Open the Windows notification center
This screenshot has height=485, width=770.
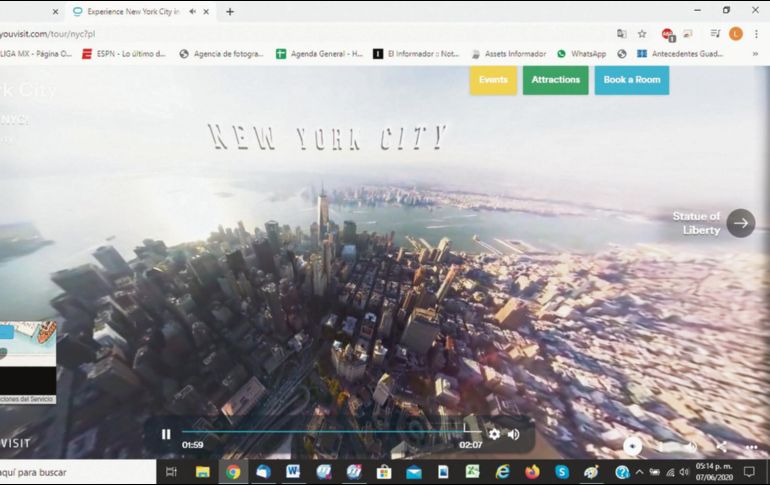click(x=749, y=472)
